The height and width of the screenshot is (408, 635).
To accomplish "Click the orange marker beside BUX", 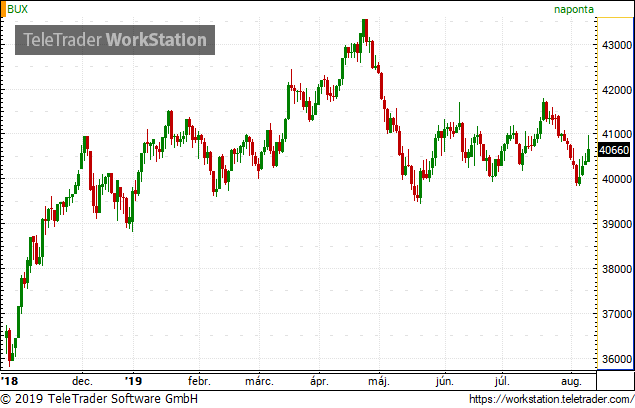I will [x=3, y=9].
